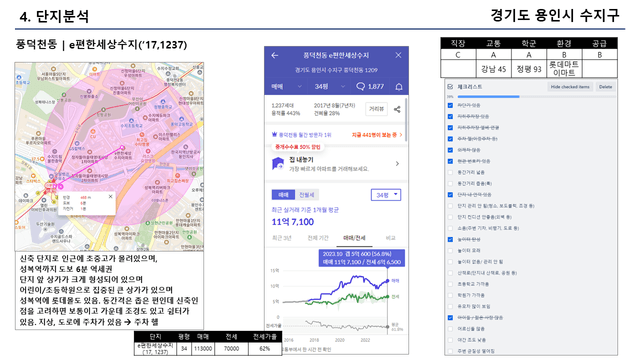
Task: Click the house icon for 집 내놓기
Action: (278, 163)
